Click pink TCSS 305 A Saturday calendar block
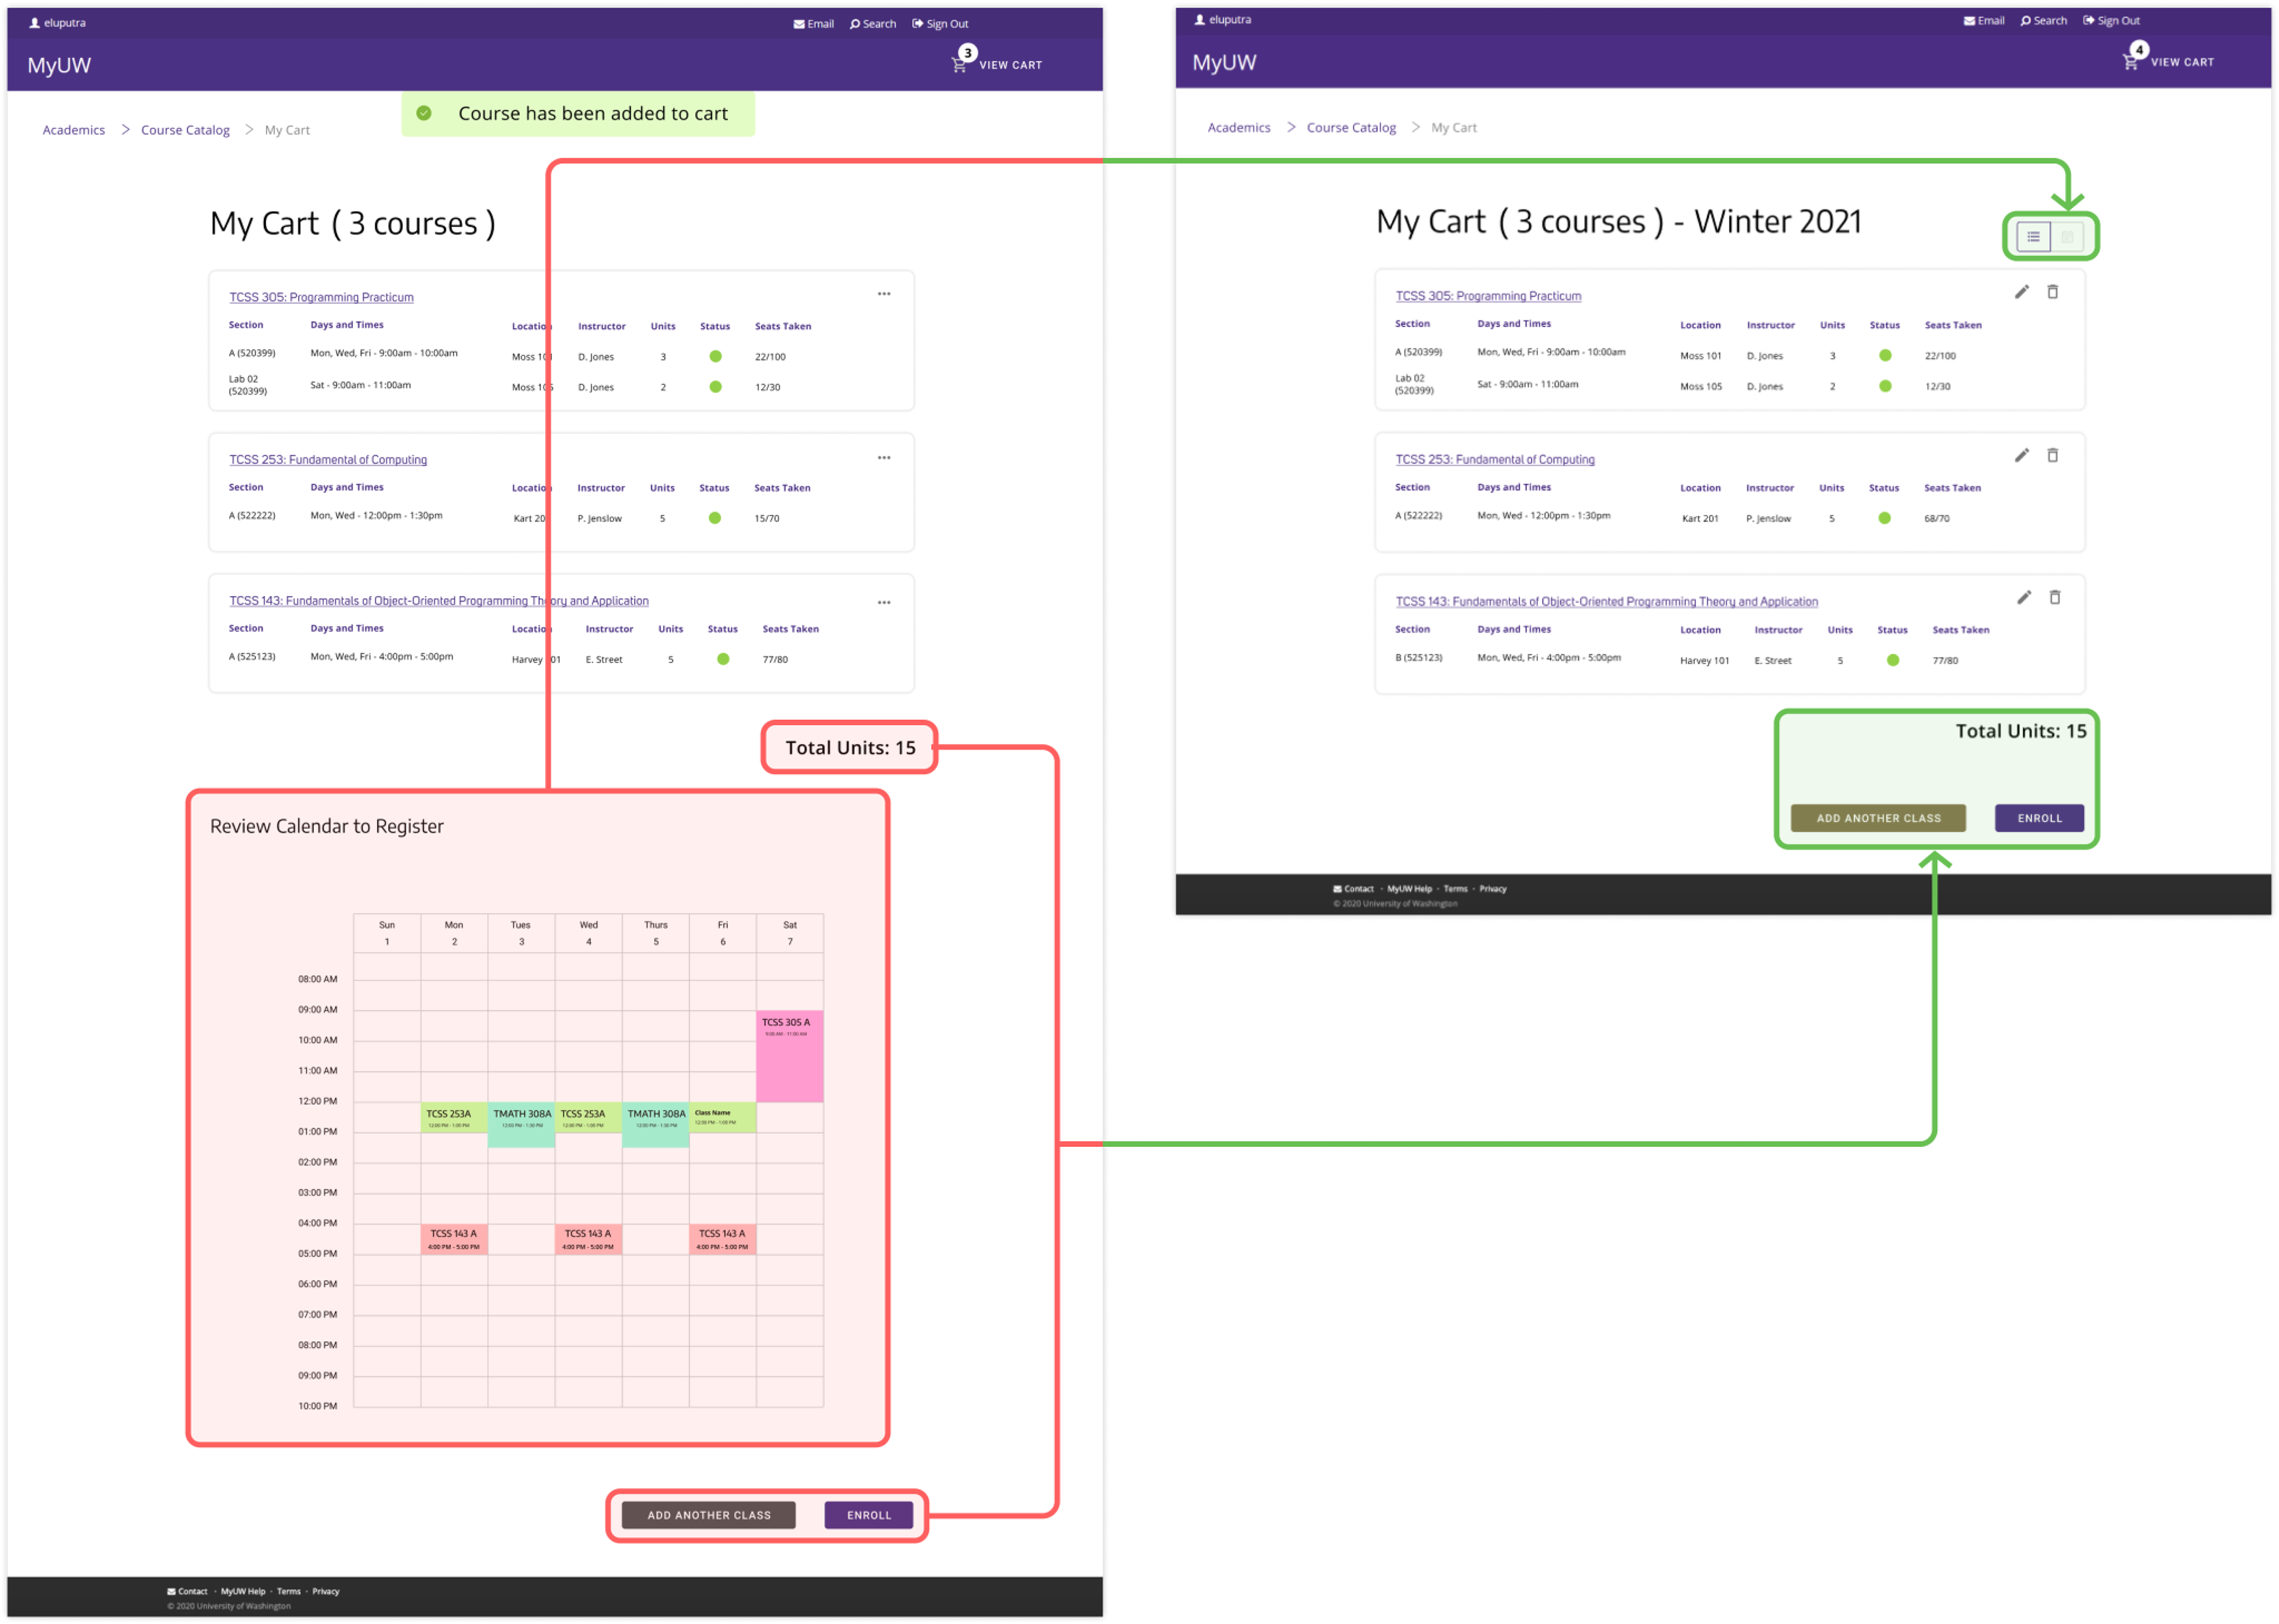2279x1624 pixels. coord(789,1056)
